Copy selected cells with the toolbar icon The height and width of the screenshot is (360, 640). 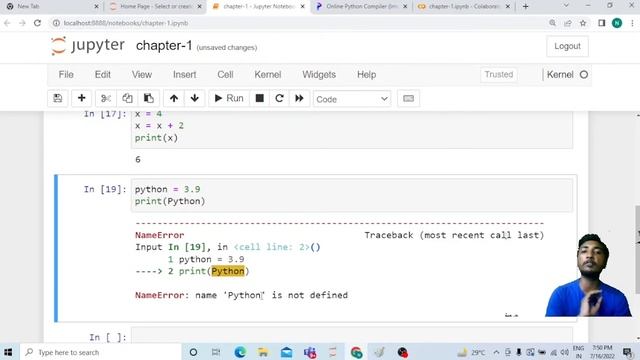pos(127,98)
